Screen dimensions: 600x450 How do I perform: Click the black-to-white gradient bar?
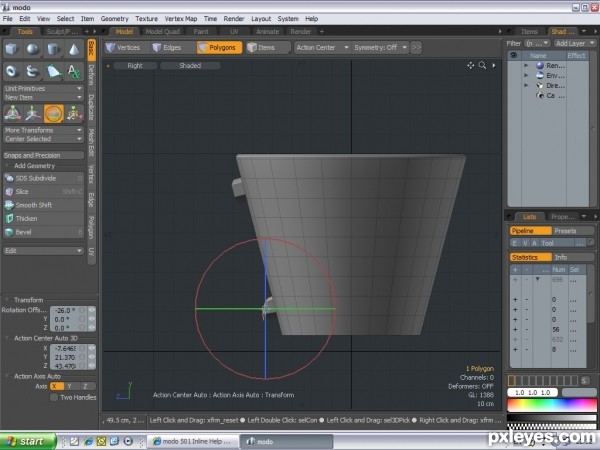(552, 418)
